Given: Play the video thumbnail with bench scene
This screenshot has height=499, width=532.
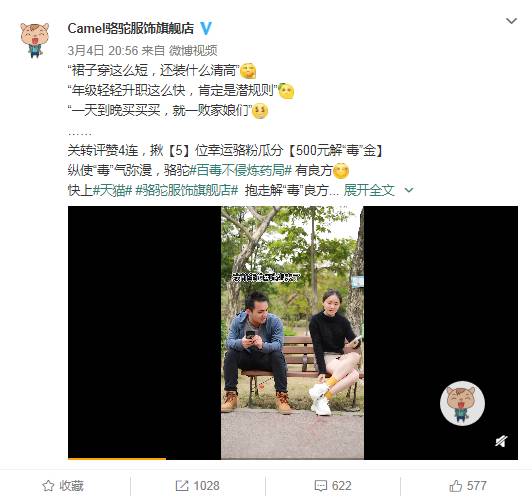Looking at the screenshot, I should [x=292, y=332].
